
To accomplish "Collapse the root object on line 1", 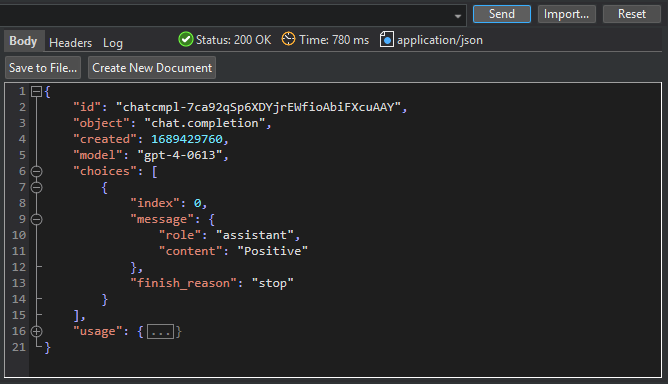I will point(37,91).
